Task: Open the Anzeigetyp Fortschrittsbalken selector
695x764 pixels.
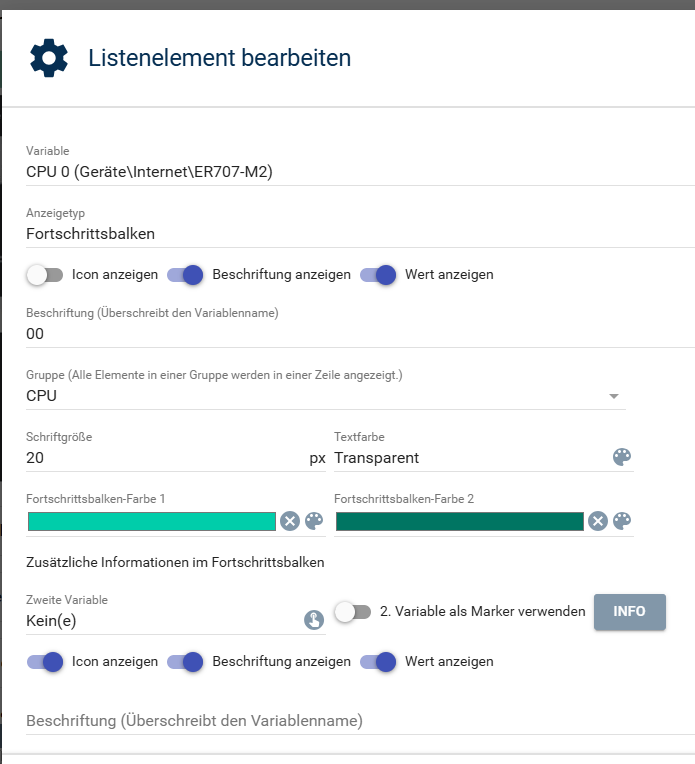Action: pyautogui.click(x=360, y=234)
